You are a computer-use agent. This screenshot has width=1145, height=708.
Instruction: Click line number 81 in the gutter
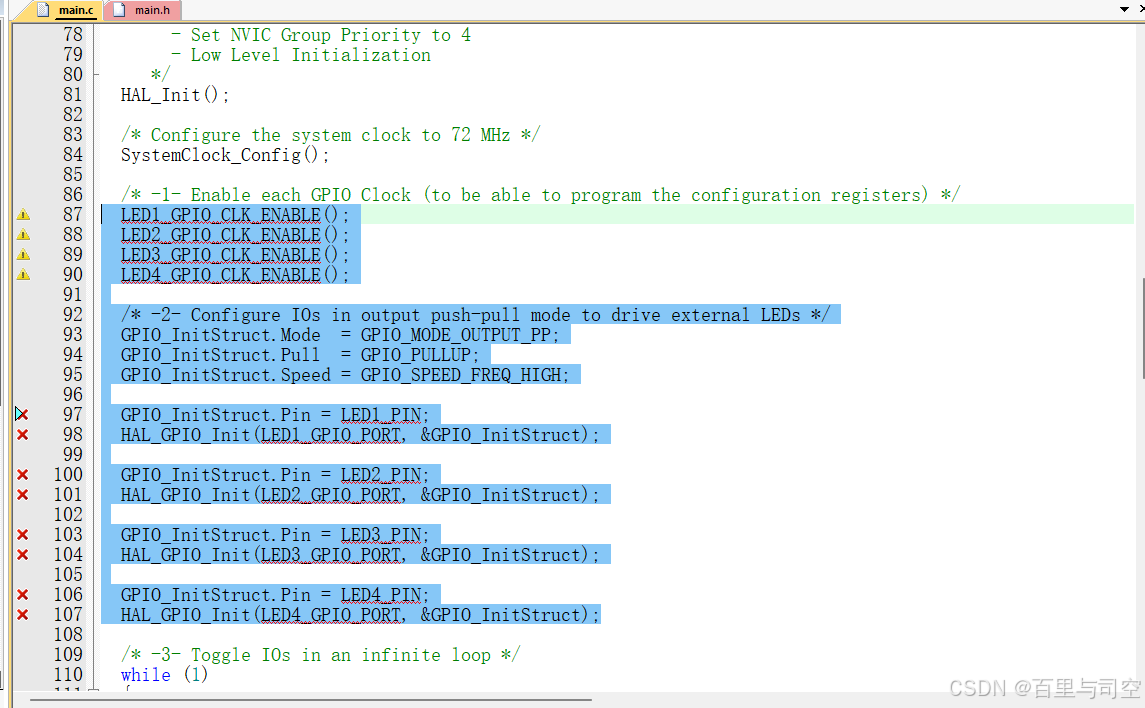(x=72, y=95)
